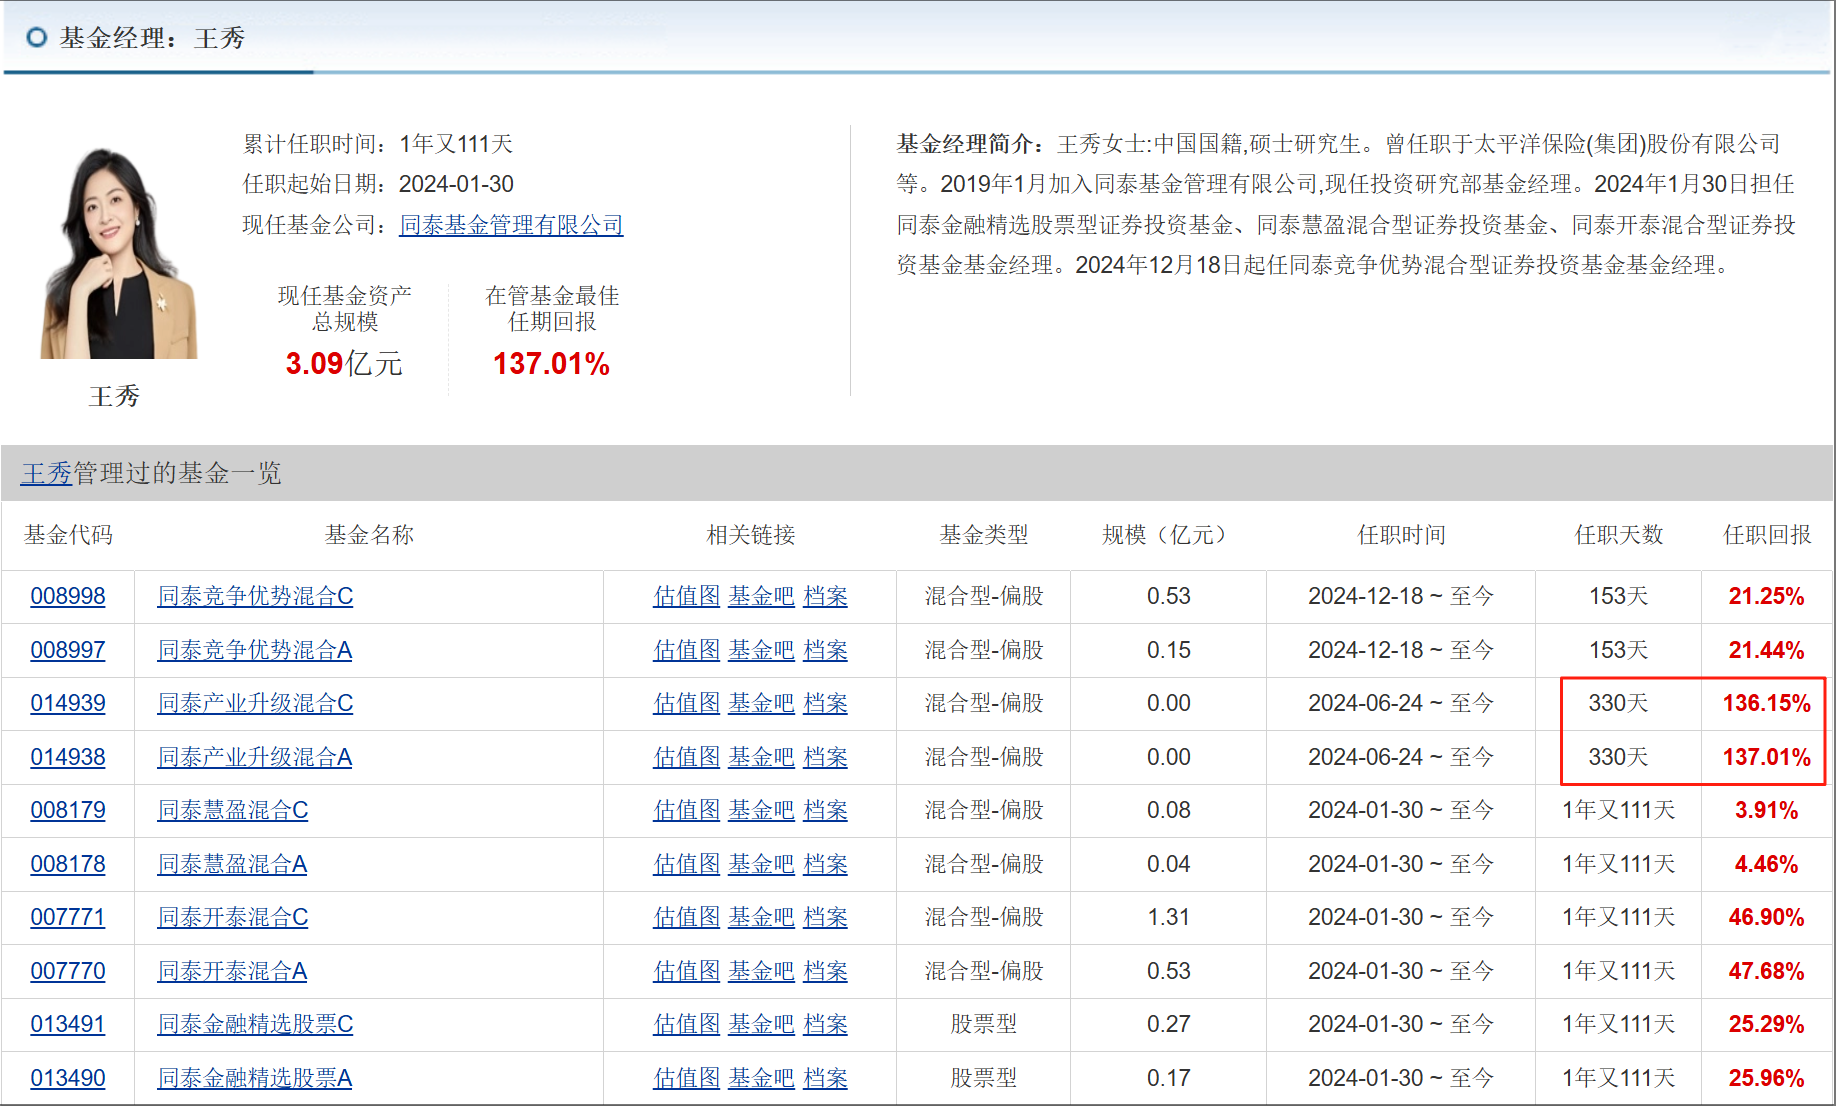The width and height of the screenshot is (1836, 1106).
Task: Open 估值图 for 同泰产业升级混合A
Action: pos(687,757)
